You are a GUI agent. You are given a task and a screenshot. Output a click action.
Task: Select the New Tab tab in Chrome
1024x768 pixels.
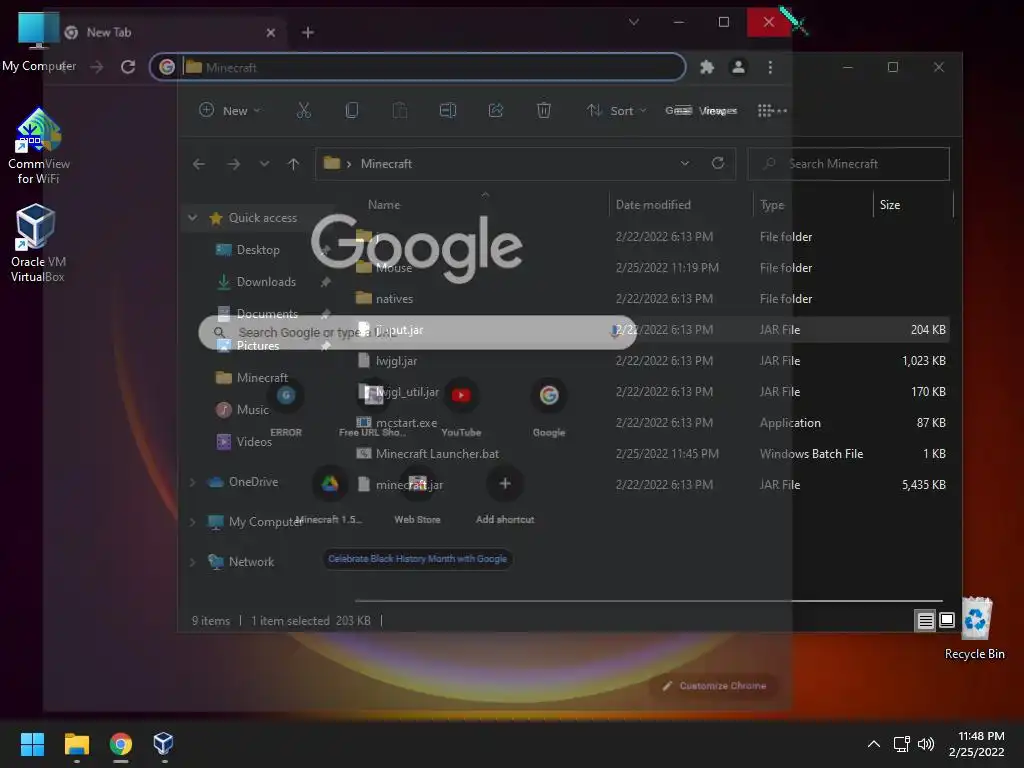coord(163,32)
